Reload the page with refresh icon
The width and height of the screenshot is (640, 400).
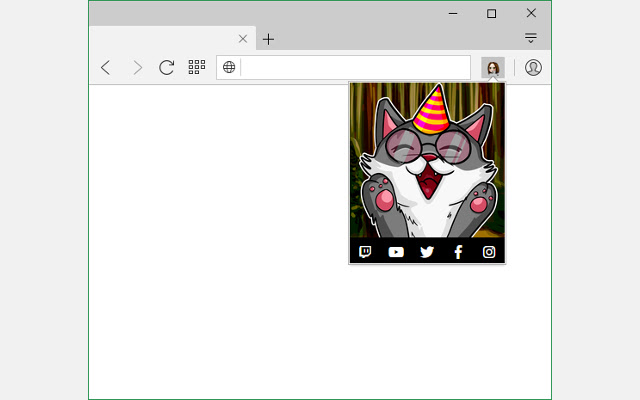click(167, 67)
